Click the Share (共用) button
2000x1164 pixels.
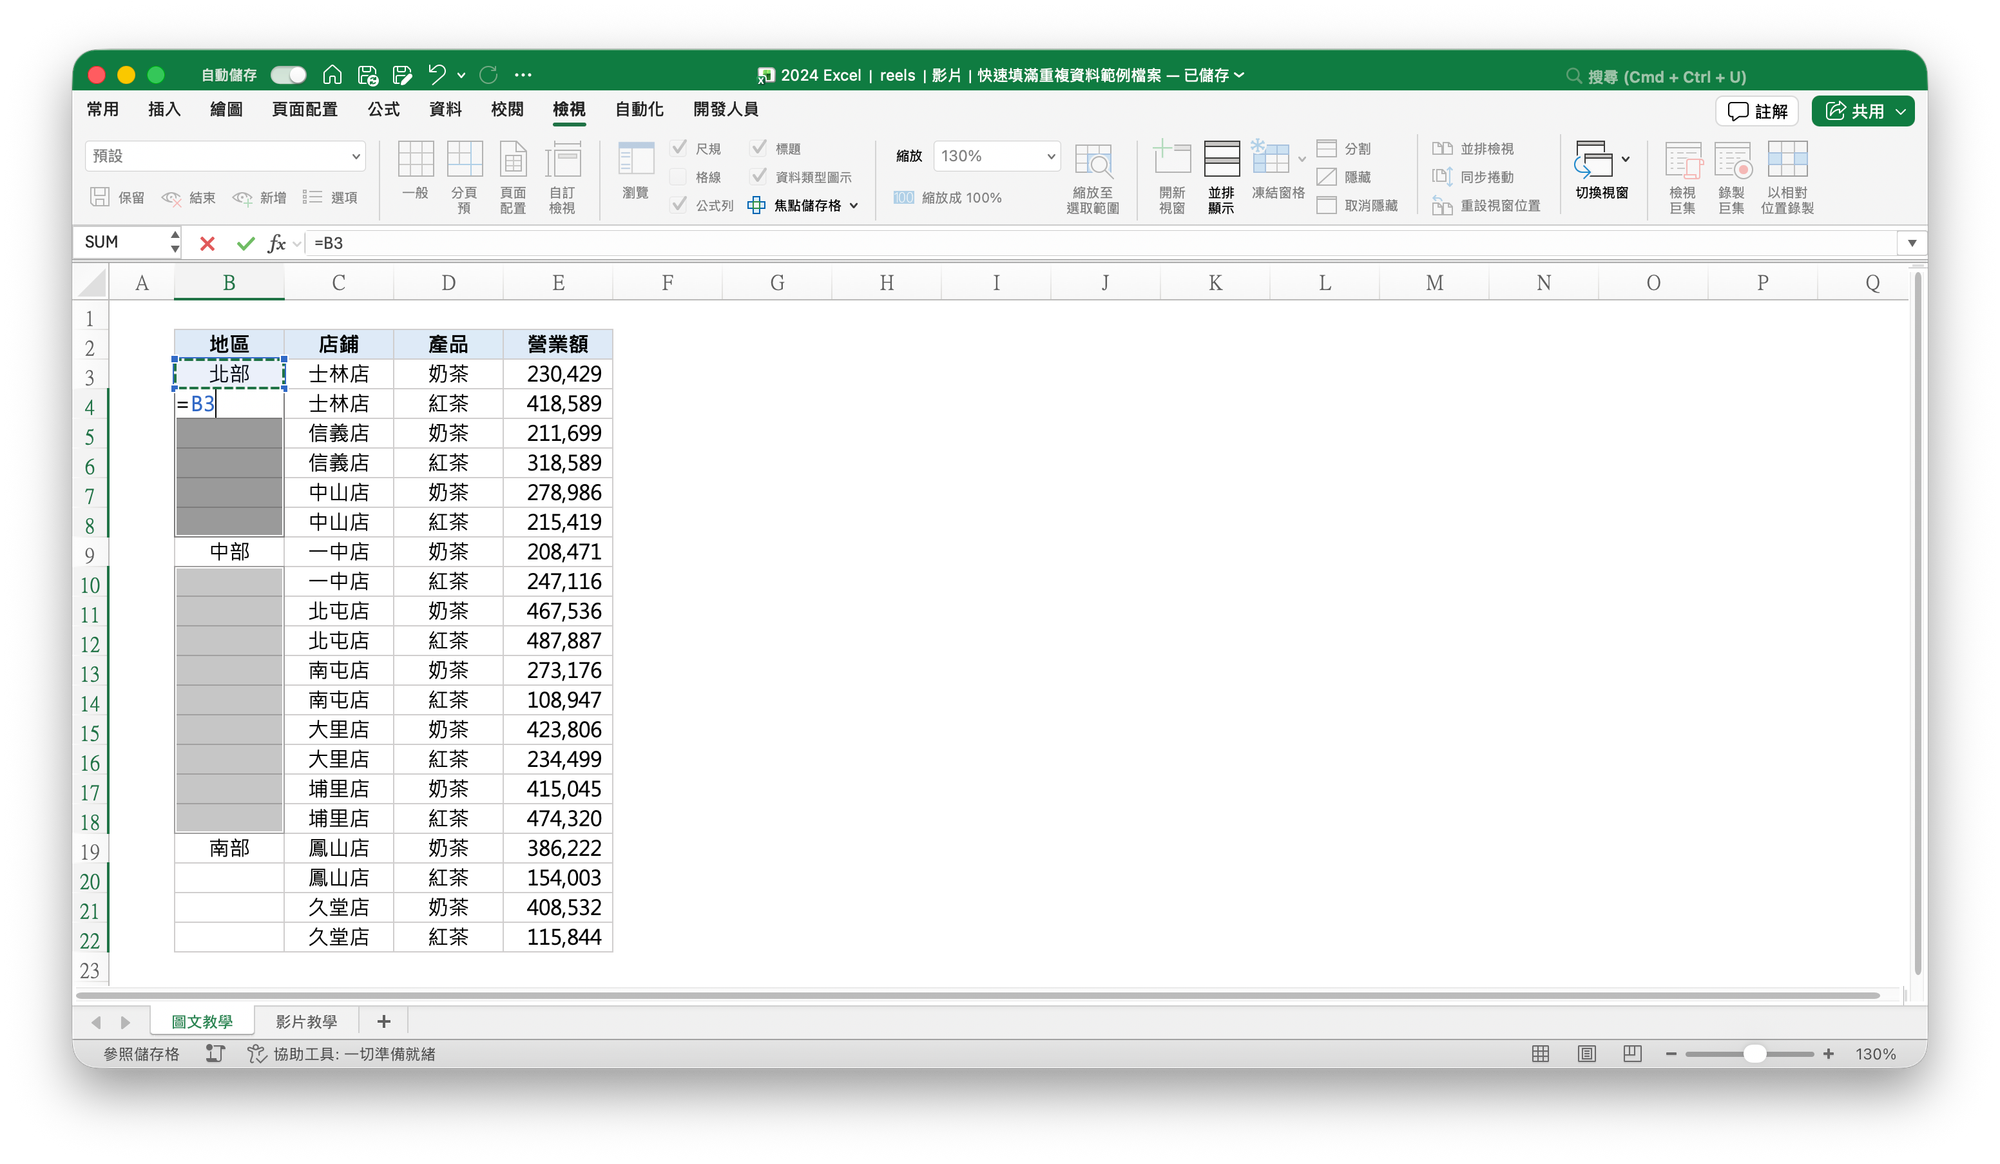click(1856, 111)
